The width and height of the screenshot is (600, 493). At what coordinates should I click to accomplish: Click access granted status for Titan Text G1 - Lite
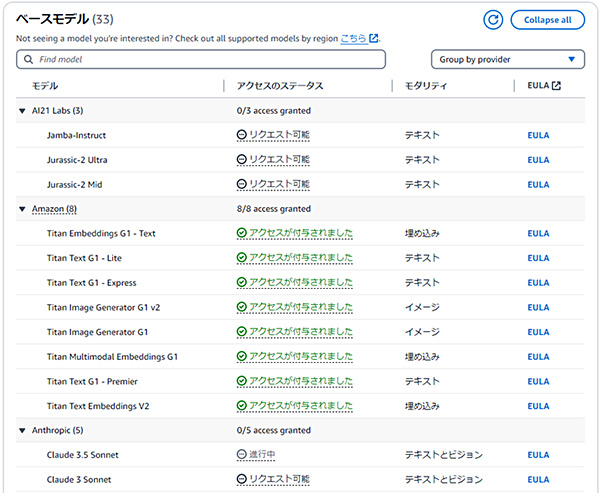coord(295,258)
